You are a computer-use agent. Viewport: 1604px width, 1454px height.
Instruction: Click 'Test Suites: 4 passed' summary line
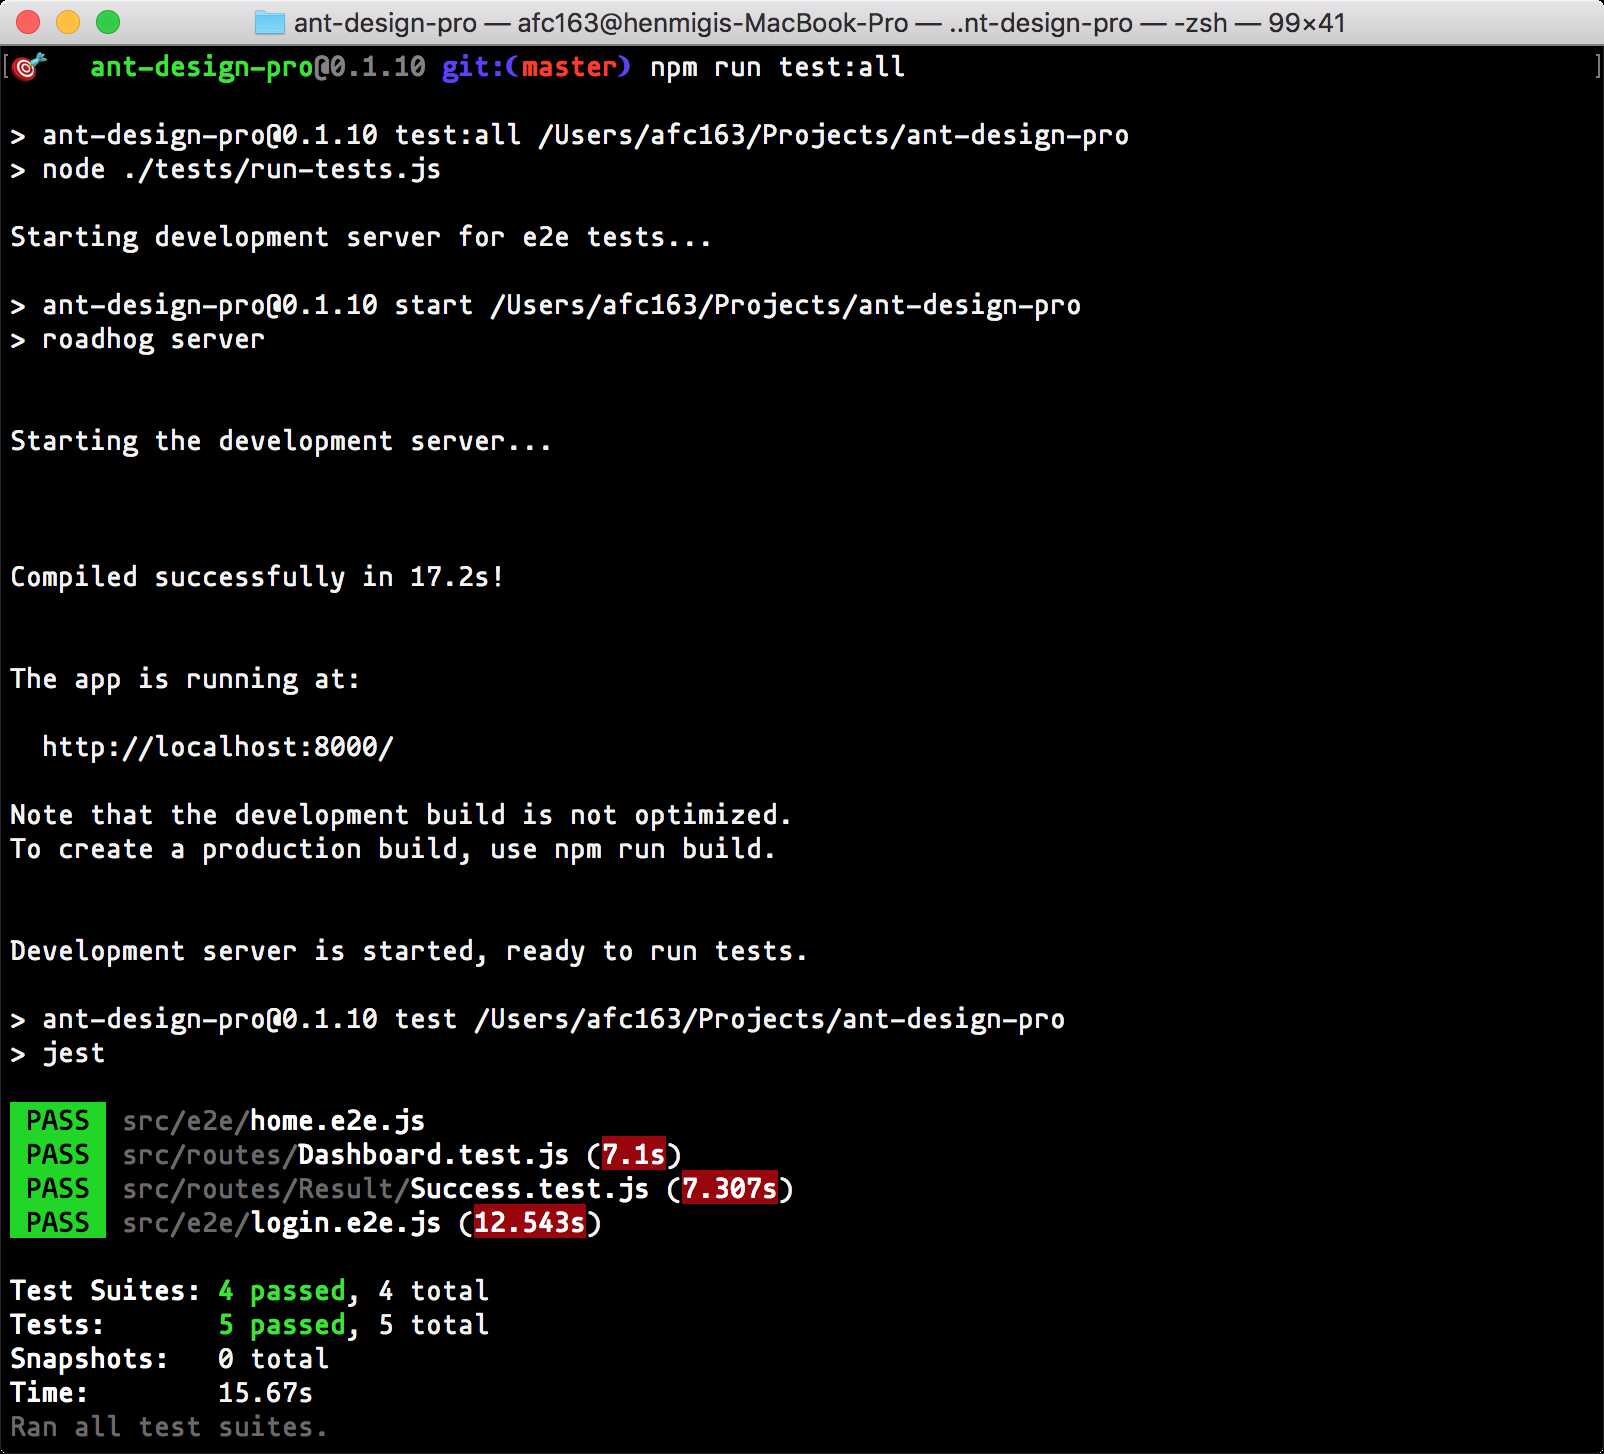tap(249, 1291)
